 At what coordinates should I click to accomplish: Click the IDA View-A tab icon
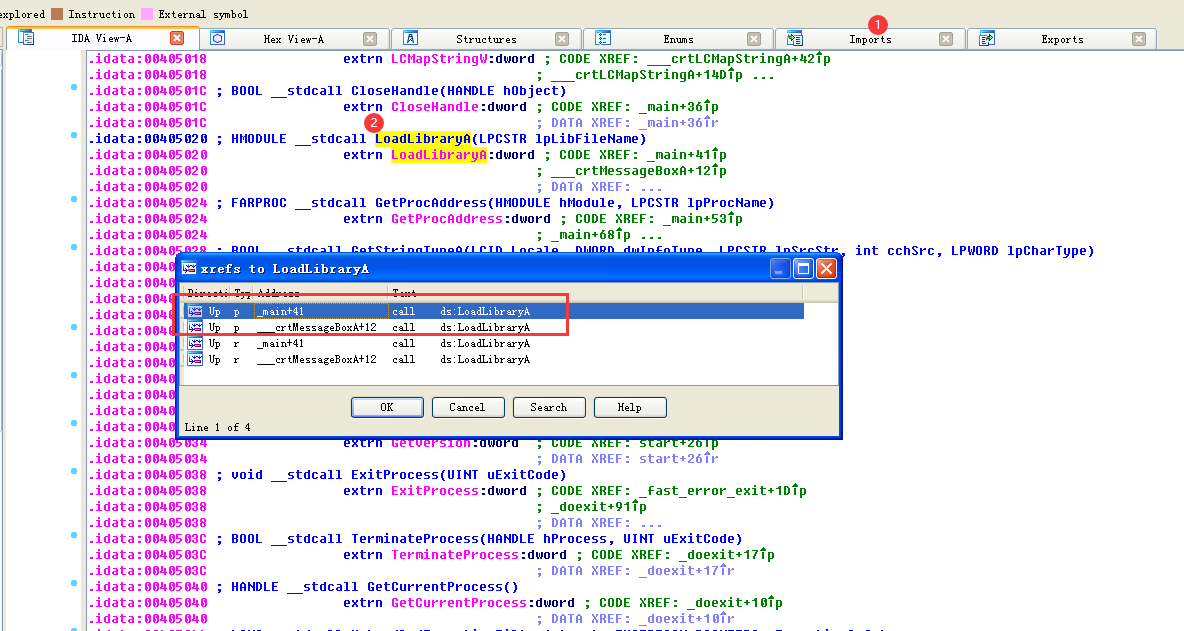click(x=26, y=38)
